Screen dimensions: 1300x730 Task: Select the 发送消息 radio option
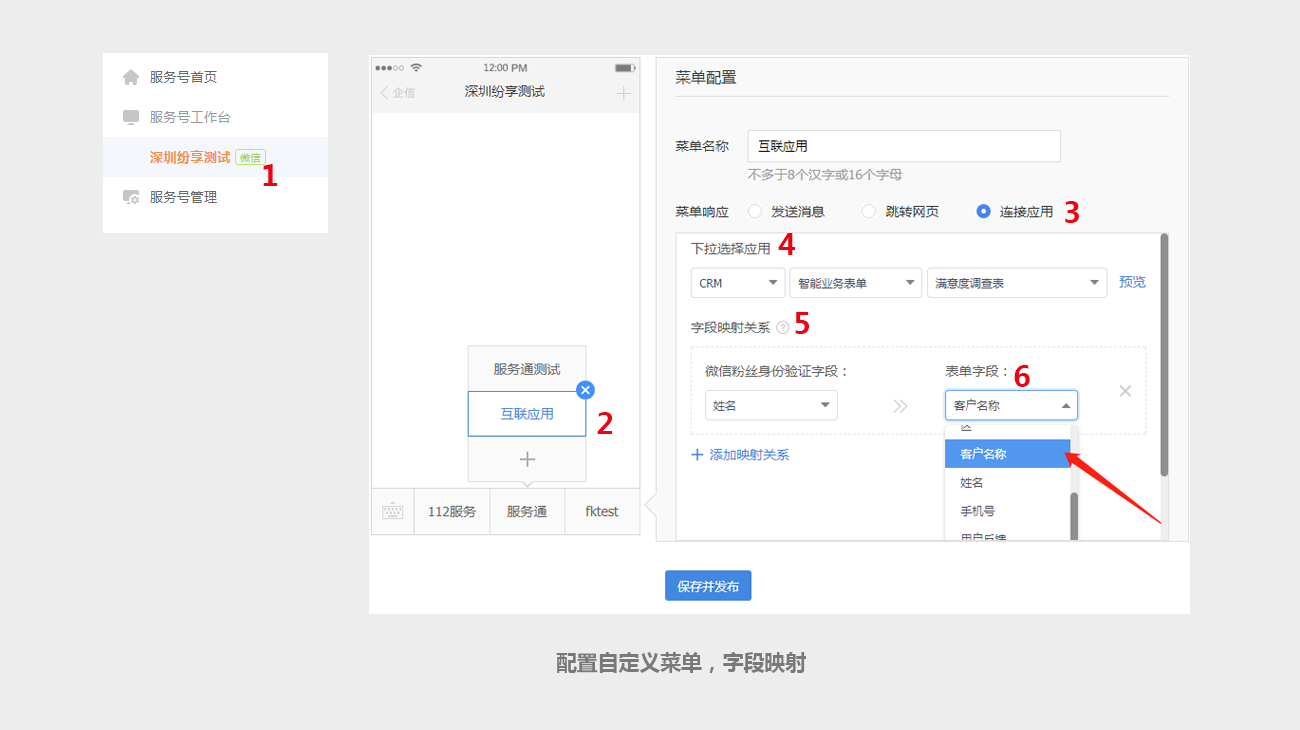755,212
